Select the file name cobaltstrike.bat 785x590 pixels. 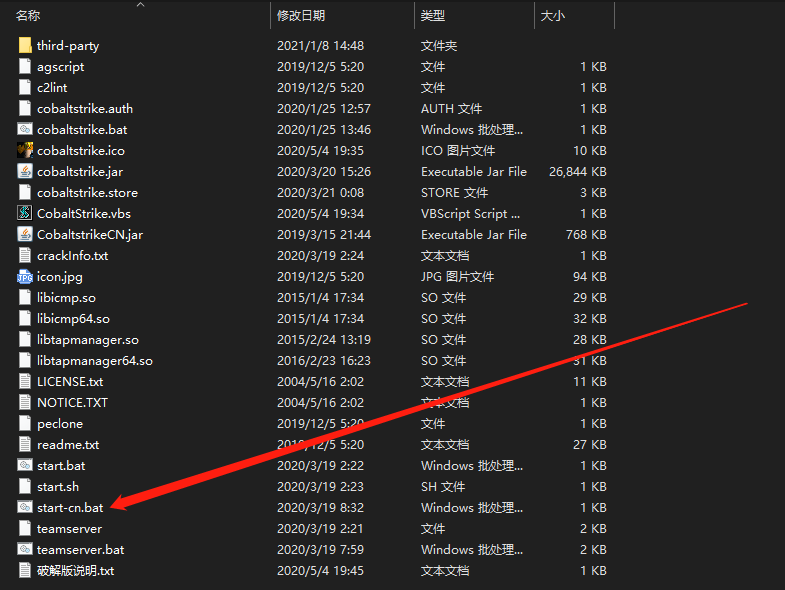click(82, 130)
